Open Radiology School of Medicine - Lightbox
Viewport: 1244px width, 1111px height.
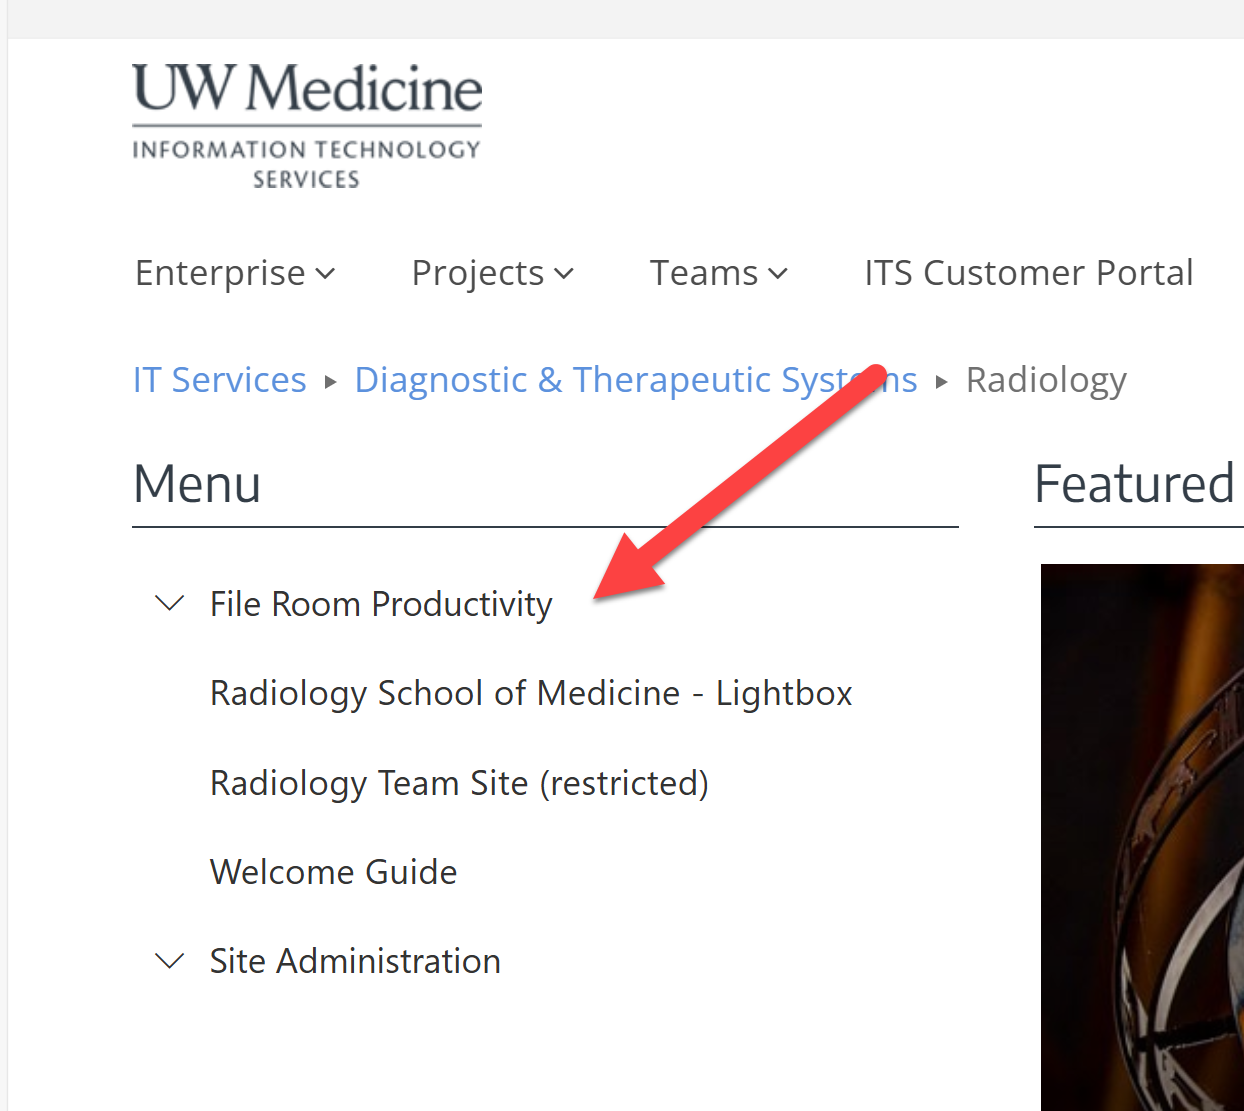[531, 693]
